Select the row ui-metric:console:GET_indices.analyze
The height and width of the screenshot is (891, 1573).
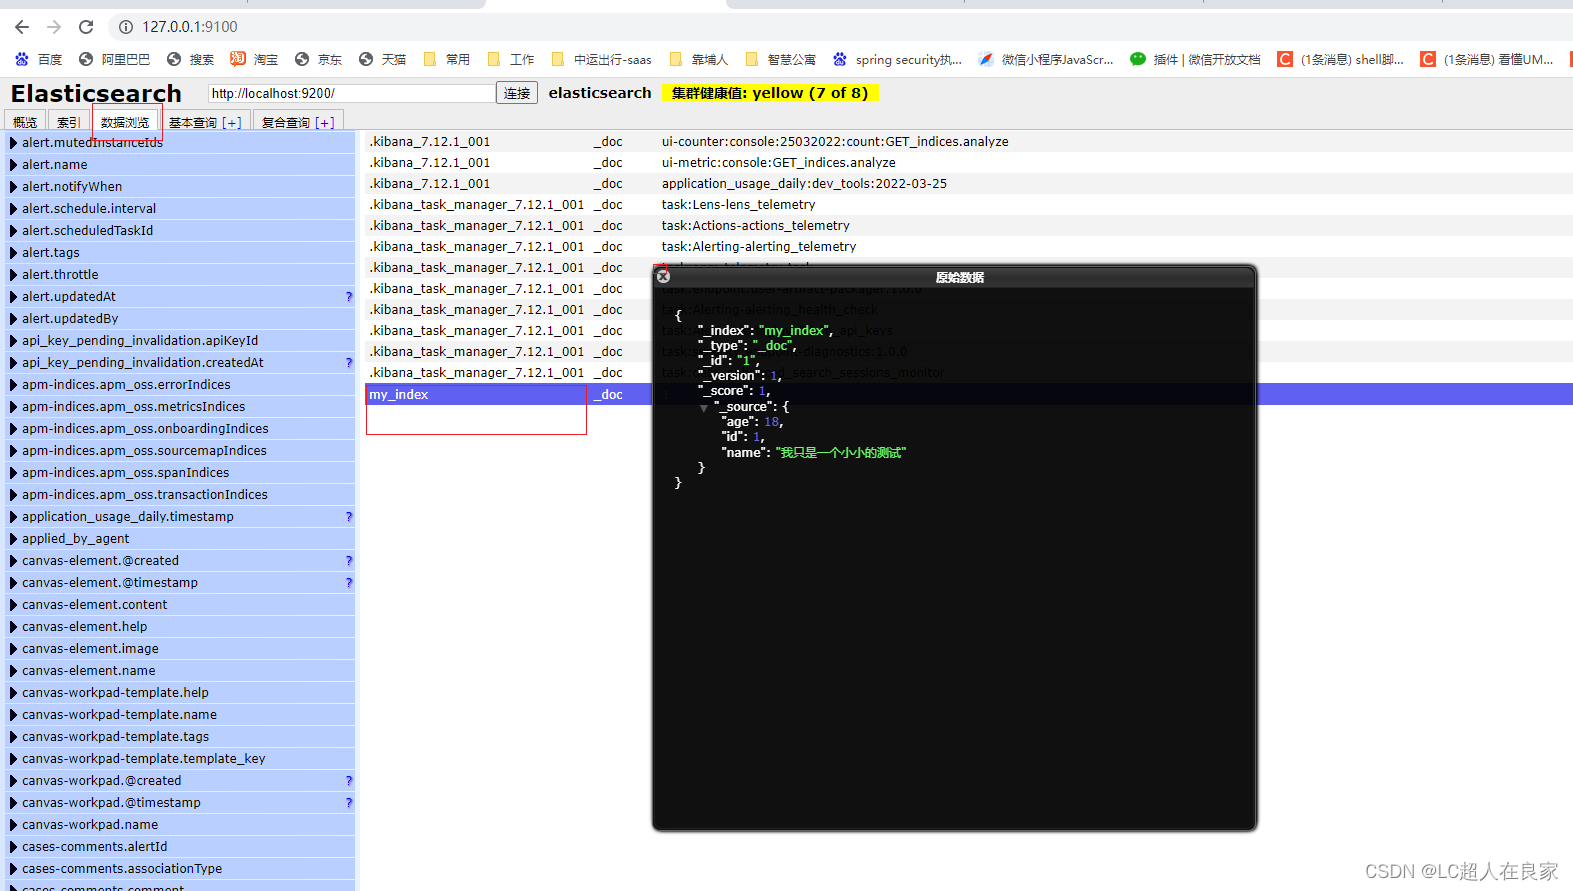968,163
